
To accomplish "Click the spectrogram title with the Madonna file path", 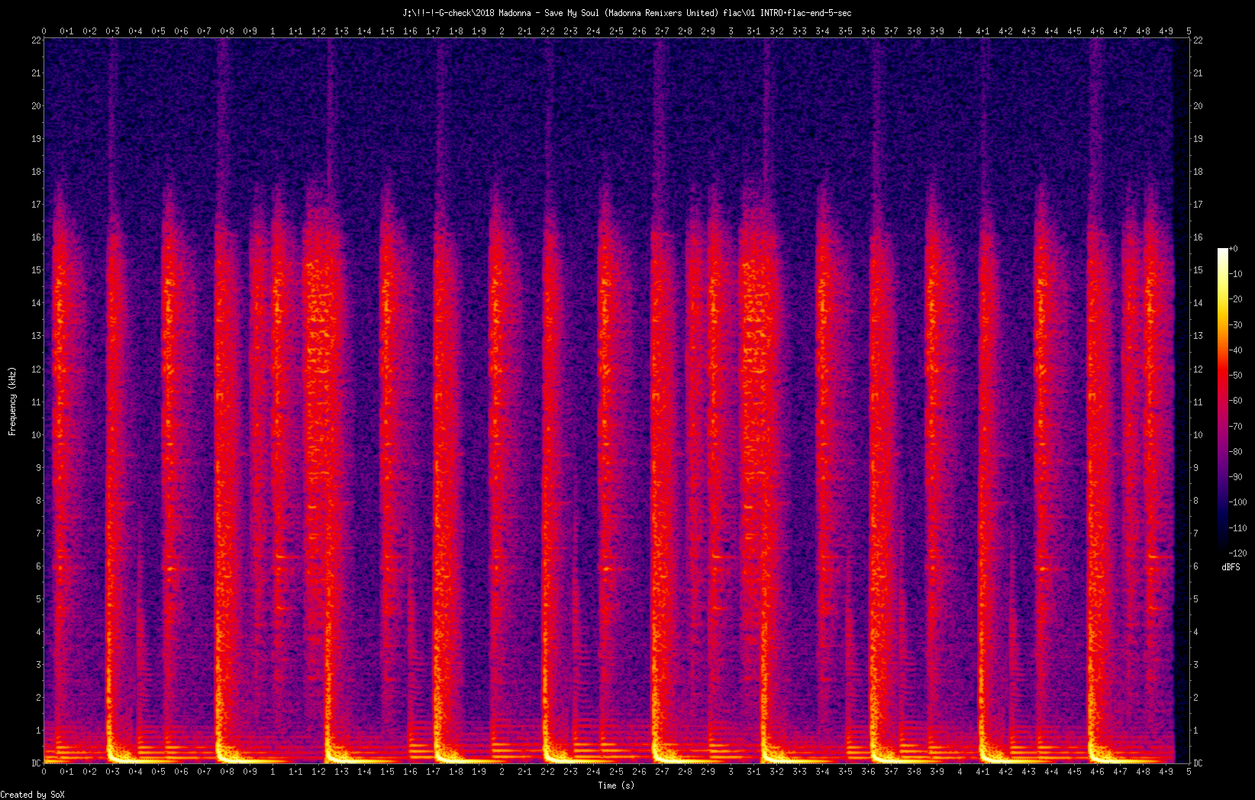I will [x=627, y=12].
